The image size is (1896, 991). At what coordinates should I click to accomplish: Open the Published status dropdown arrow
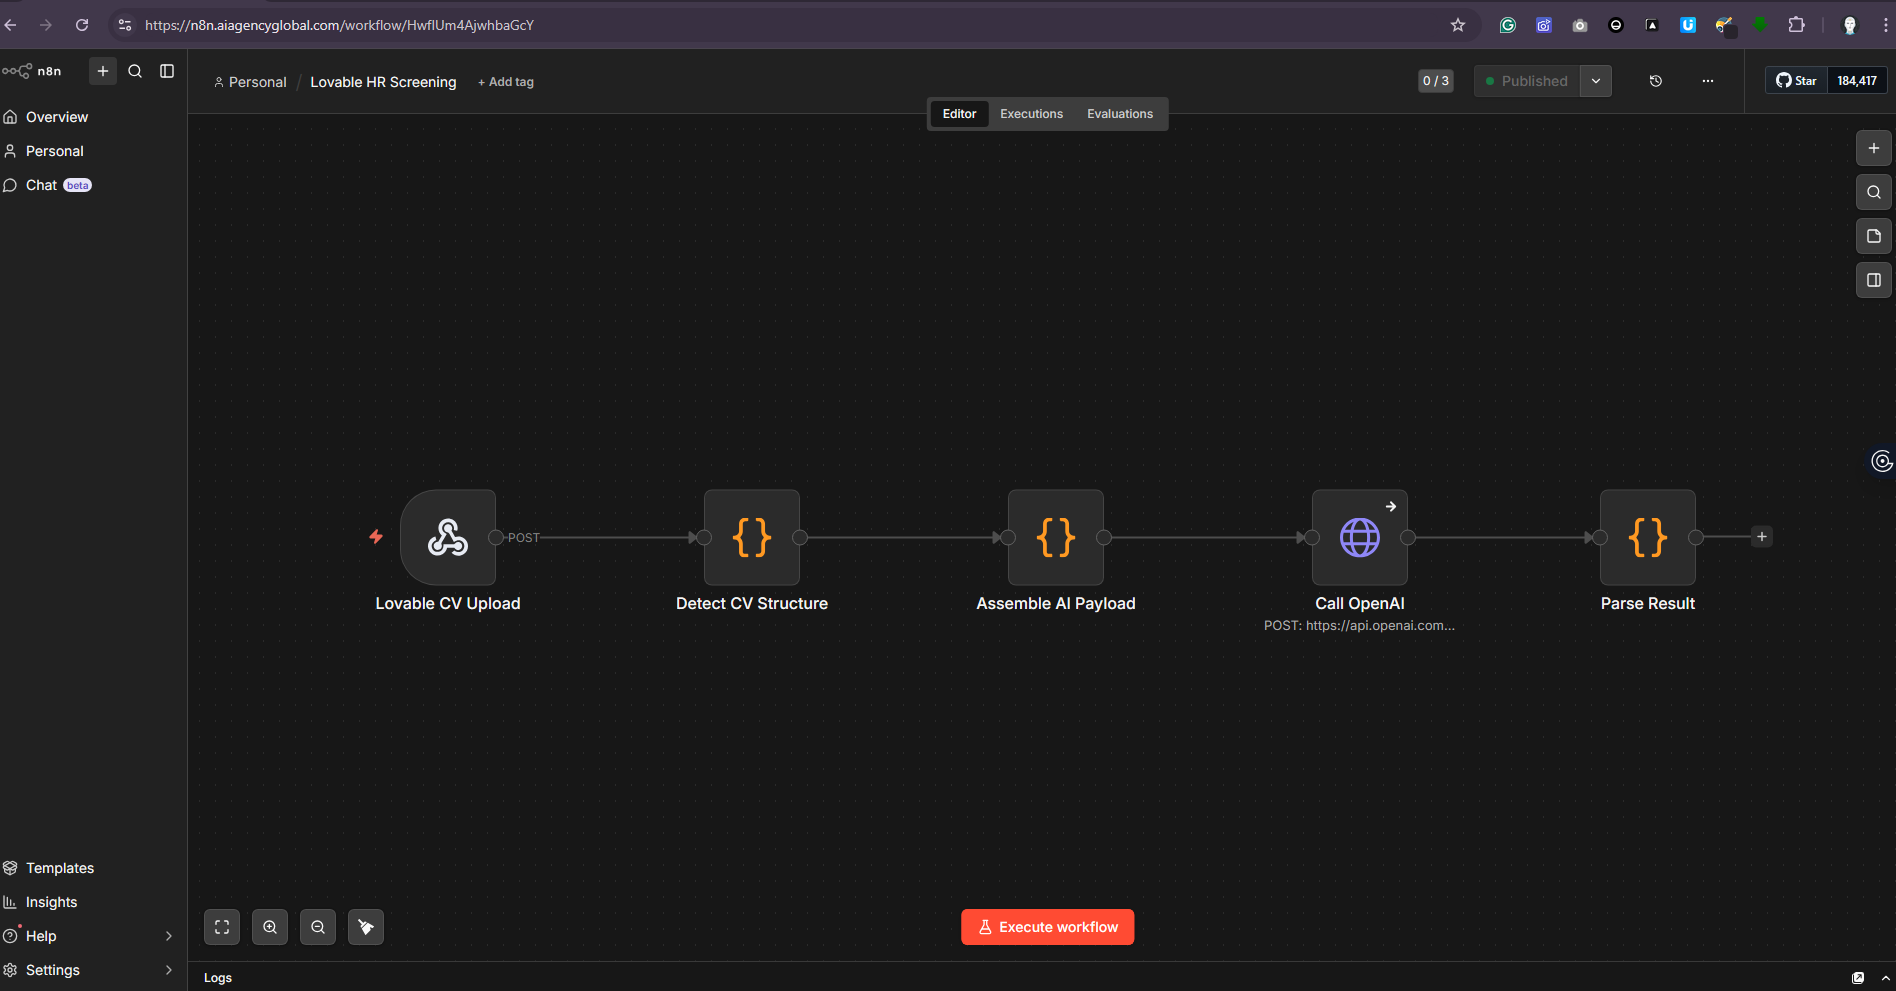[1596, 81]
